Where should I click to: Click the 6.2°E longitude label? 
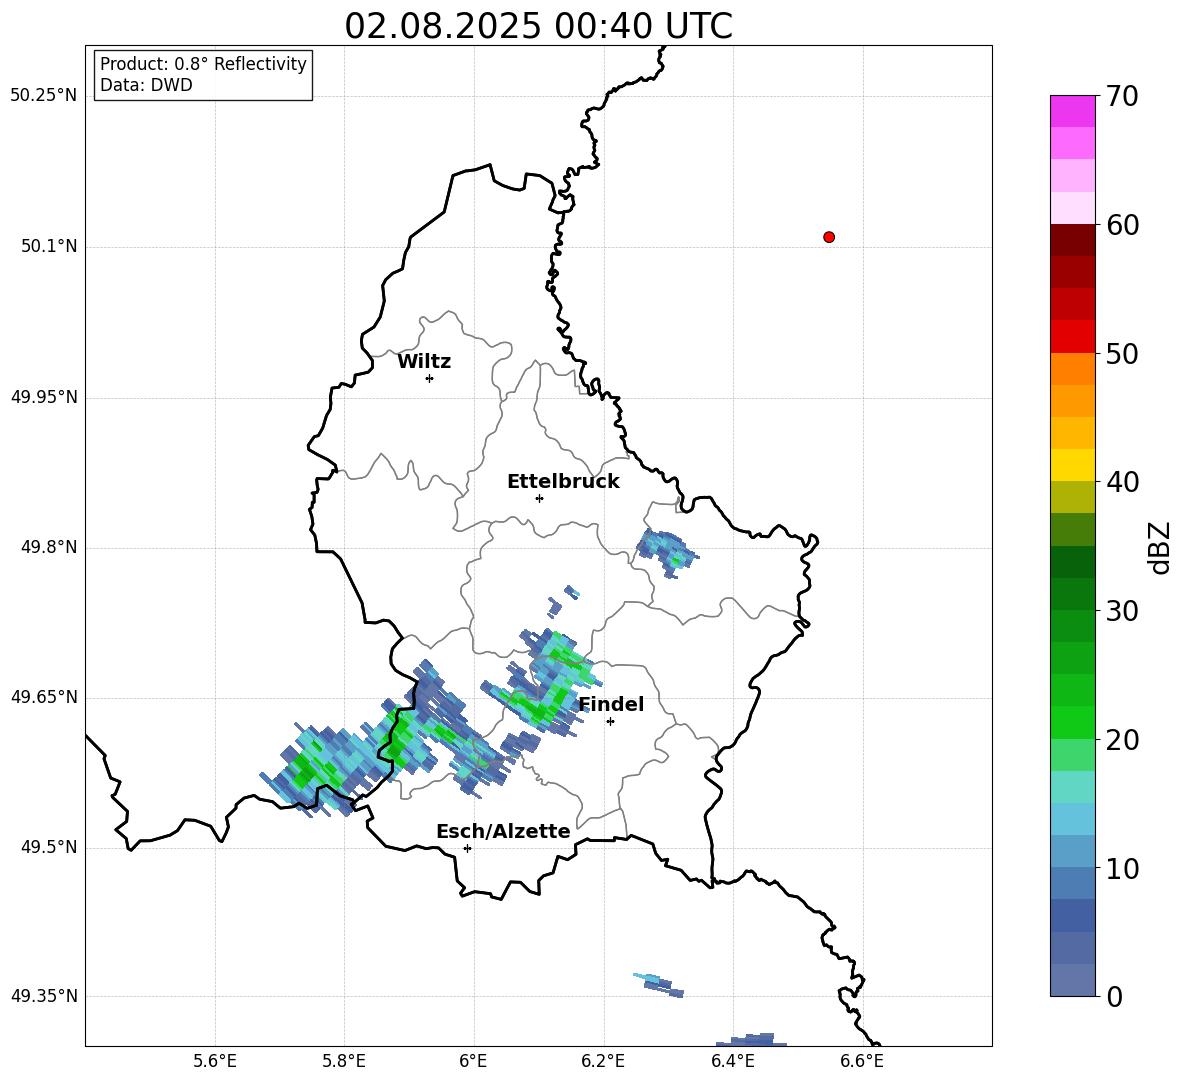(603, 1061)
